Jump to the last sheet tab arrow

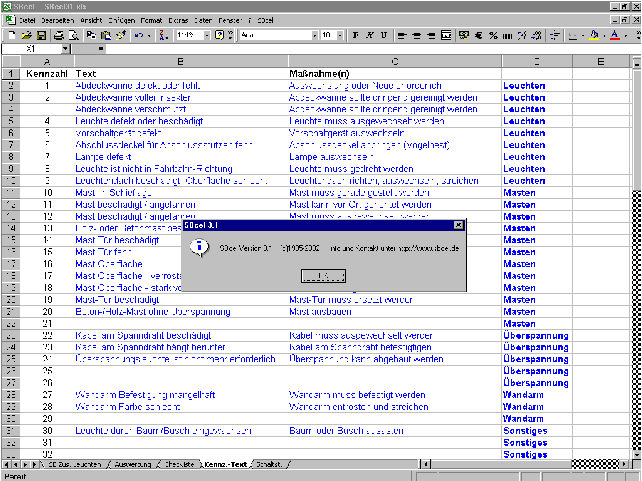34,465
